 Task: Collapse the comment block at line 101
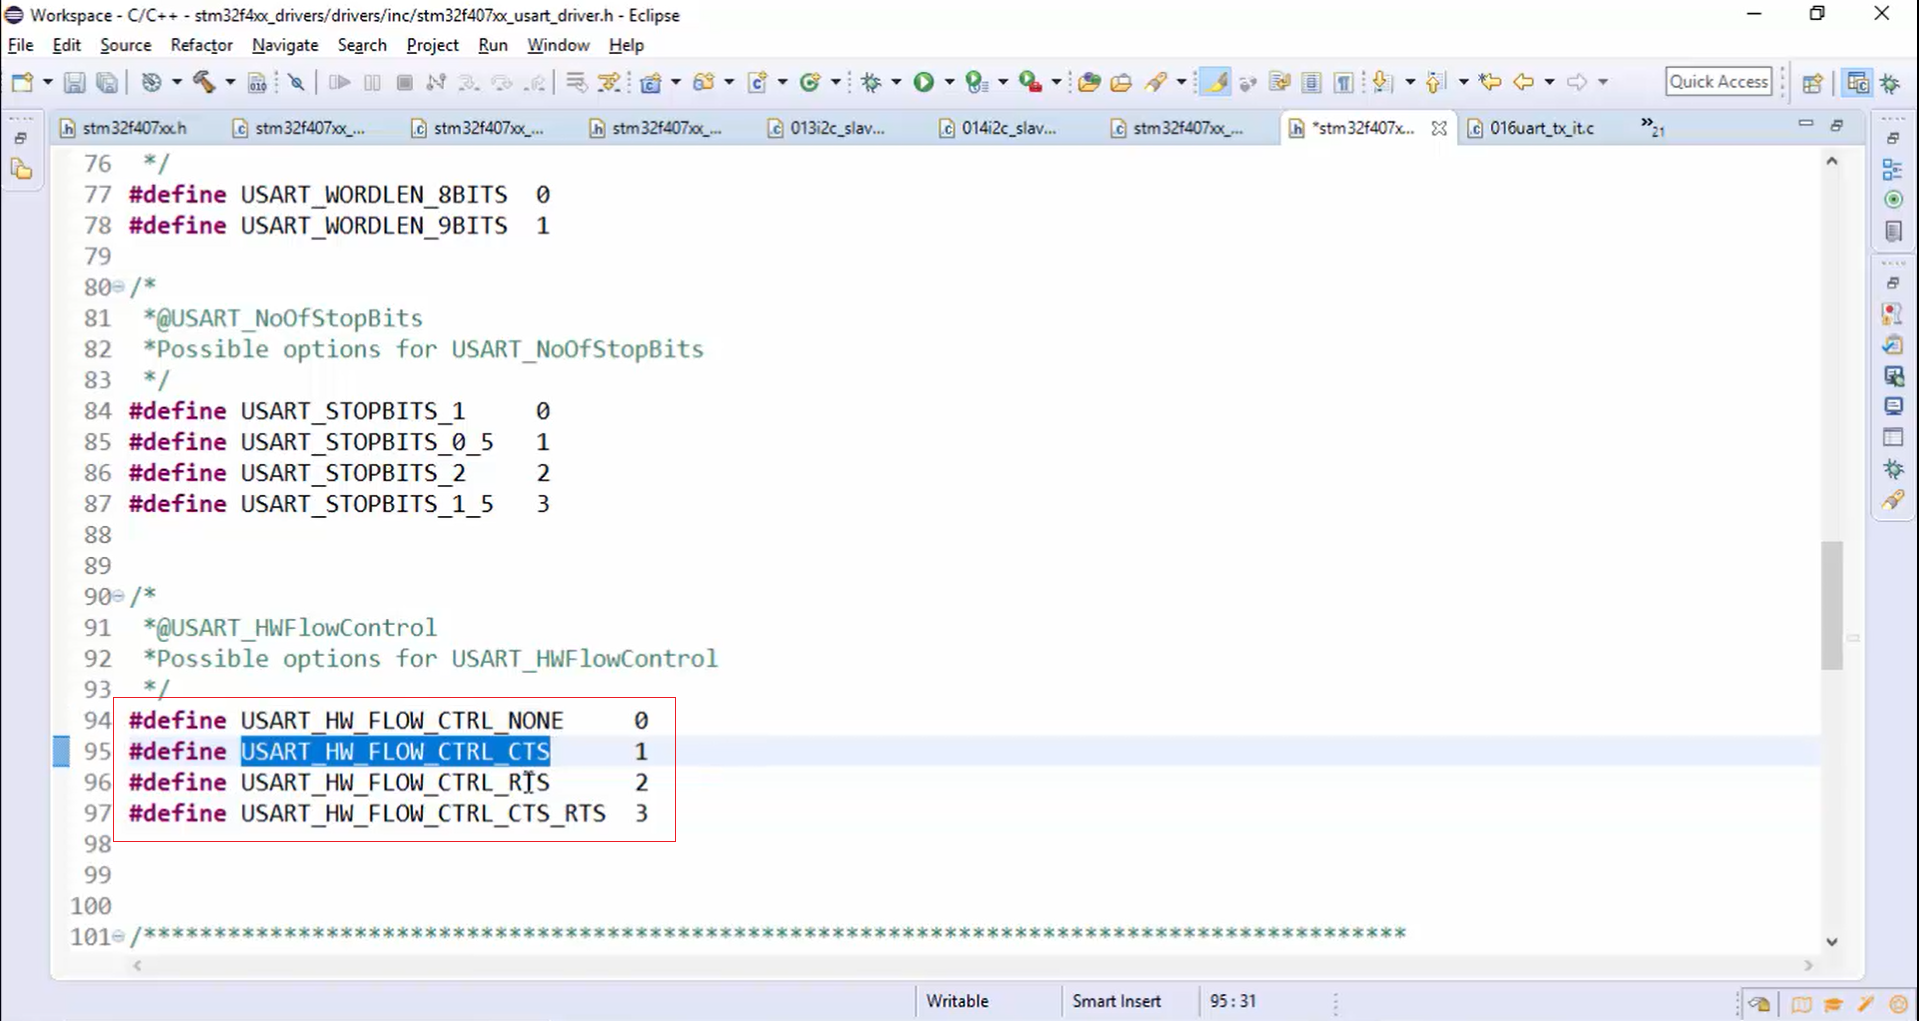tap(118, 937)
